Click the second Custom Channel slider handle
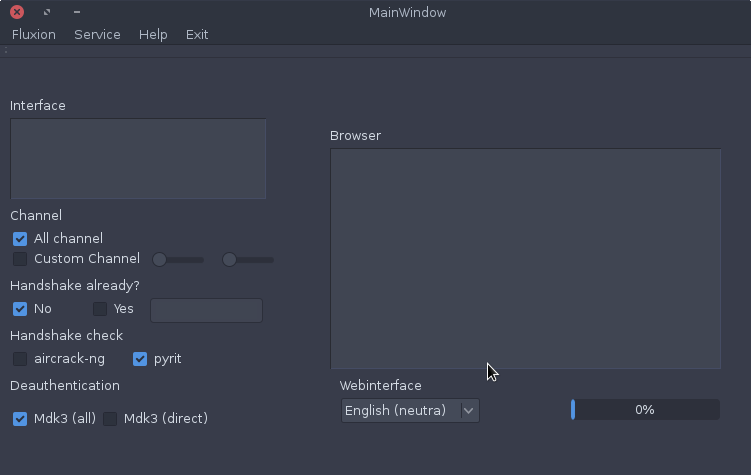 [x=229, y=260]
